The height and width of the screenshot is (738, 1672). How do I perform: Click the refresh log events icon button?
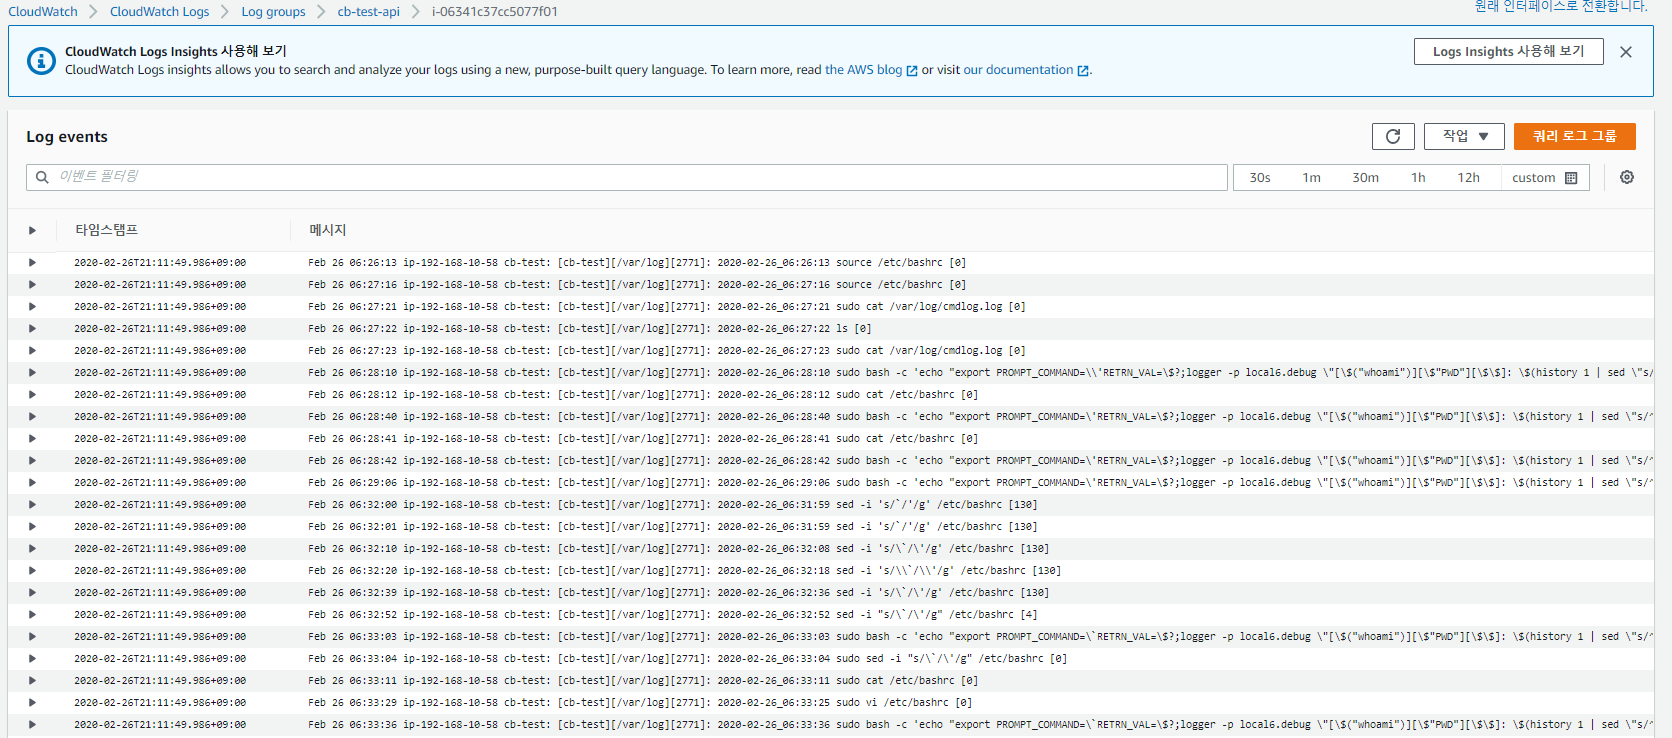pyautogui.click(x=1393, y=136)
